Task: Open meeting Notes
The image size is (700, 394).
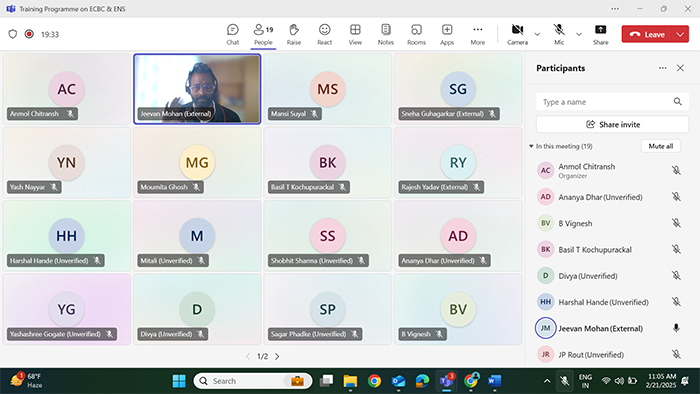Action: 386,34
